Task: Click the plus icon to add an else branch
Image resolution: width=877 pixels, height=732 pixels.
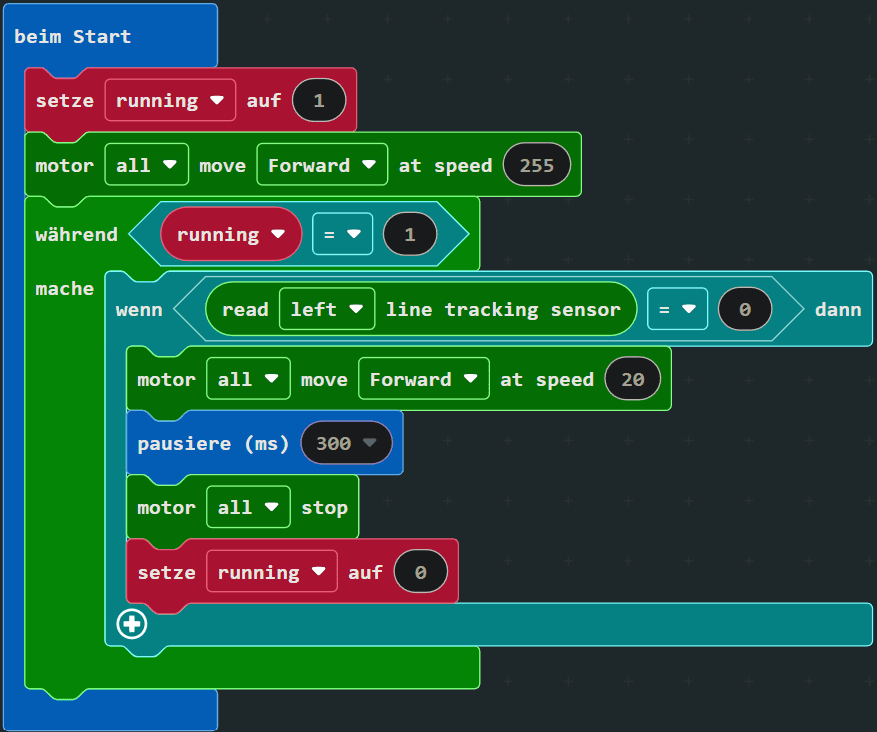Action: 131,623
